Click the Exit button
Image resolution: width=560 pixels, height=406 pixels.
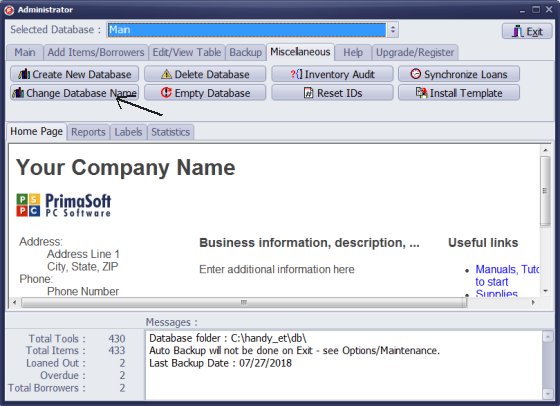click(527, 31)
